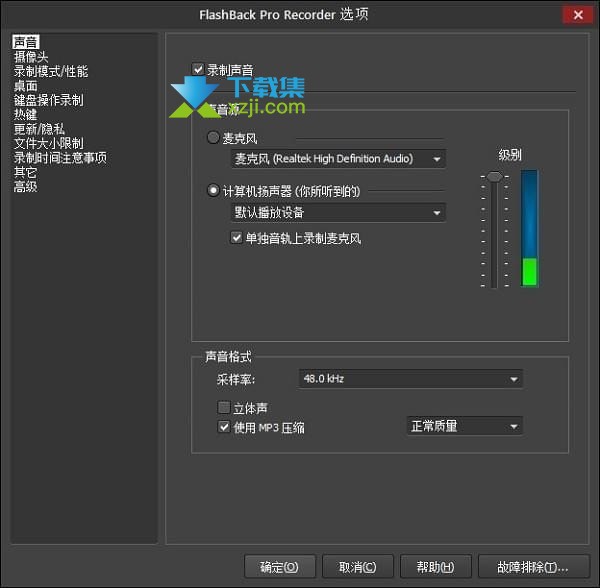Toggle 使用 MP3 压缩 checkbox
The image size is (600, 588).
pos(224,426)
